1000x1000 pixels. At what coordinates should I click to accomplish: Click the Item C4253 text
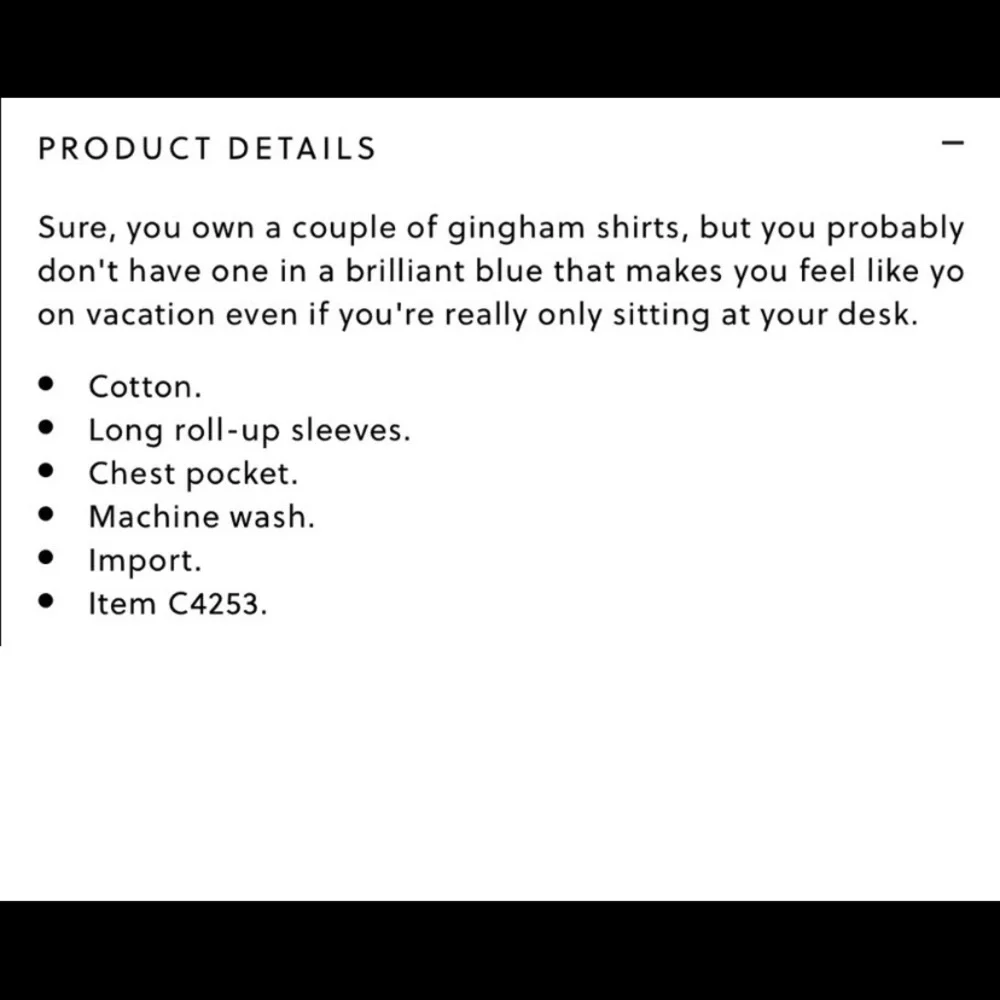coord(178,604)
